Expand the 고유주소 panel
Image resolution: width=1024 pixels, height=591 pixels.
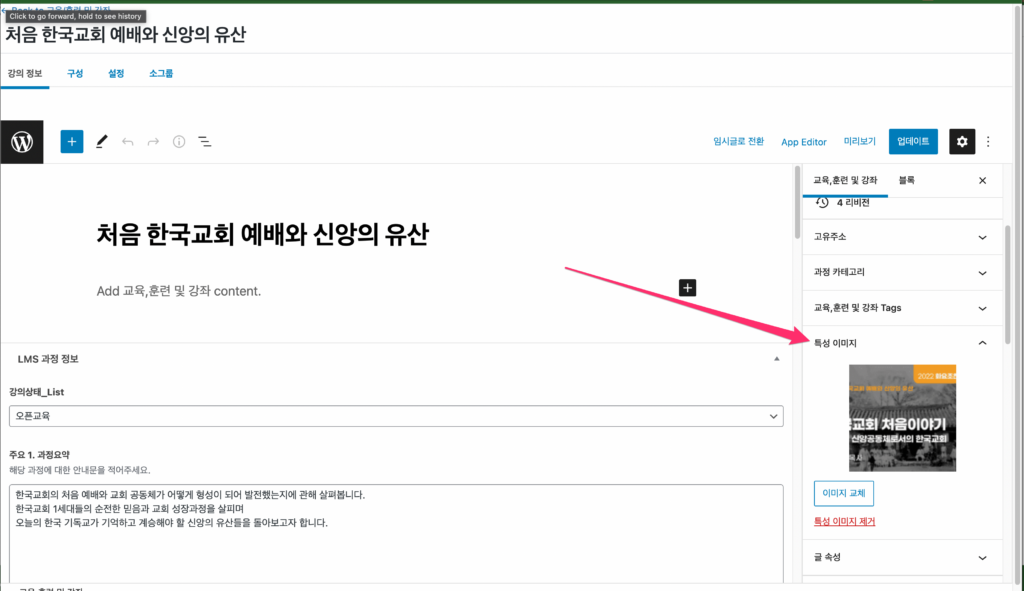point(903,237)
